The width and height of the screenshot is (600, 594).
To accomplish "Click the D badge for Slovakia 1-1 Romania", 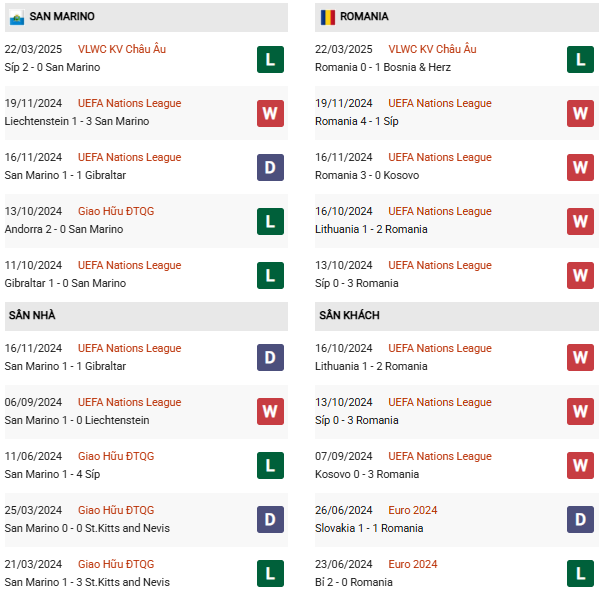I will pos(580,519).
